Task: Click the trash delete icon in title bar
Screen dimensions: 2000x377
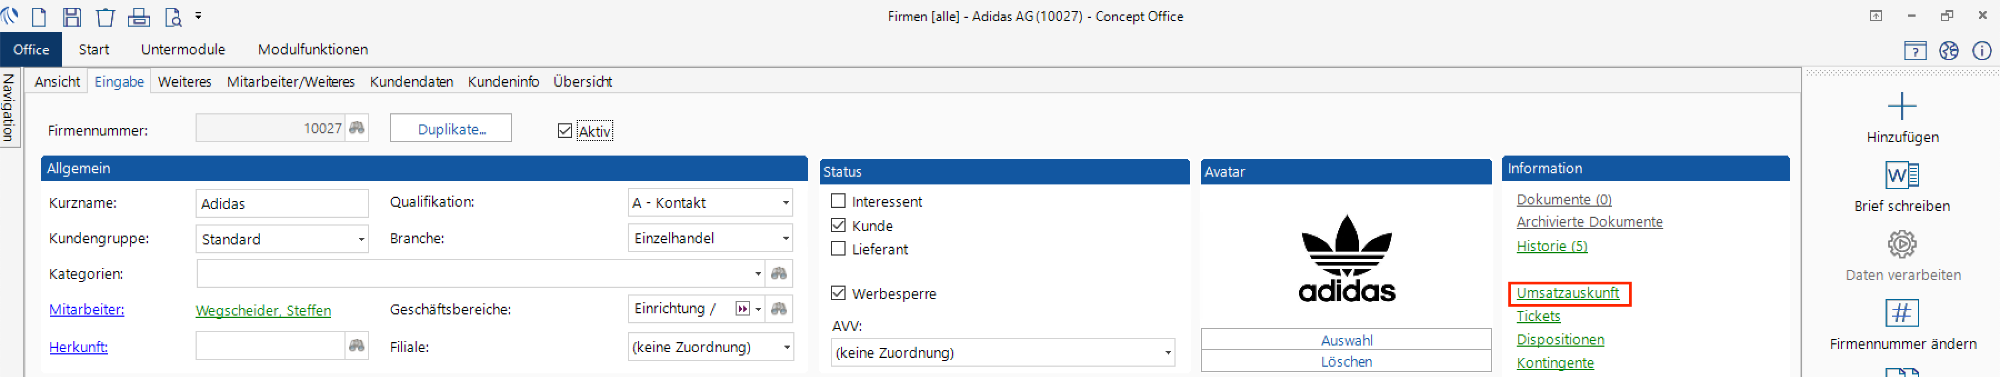Action: click(105, 17)
